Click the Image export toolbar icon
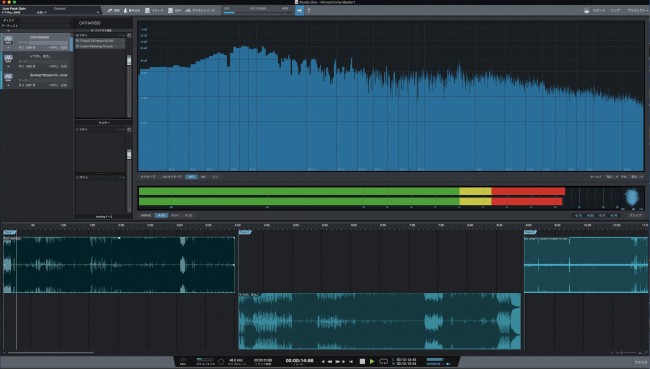The height and width of the screenshot is (369, 650). 154,10
